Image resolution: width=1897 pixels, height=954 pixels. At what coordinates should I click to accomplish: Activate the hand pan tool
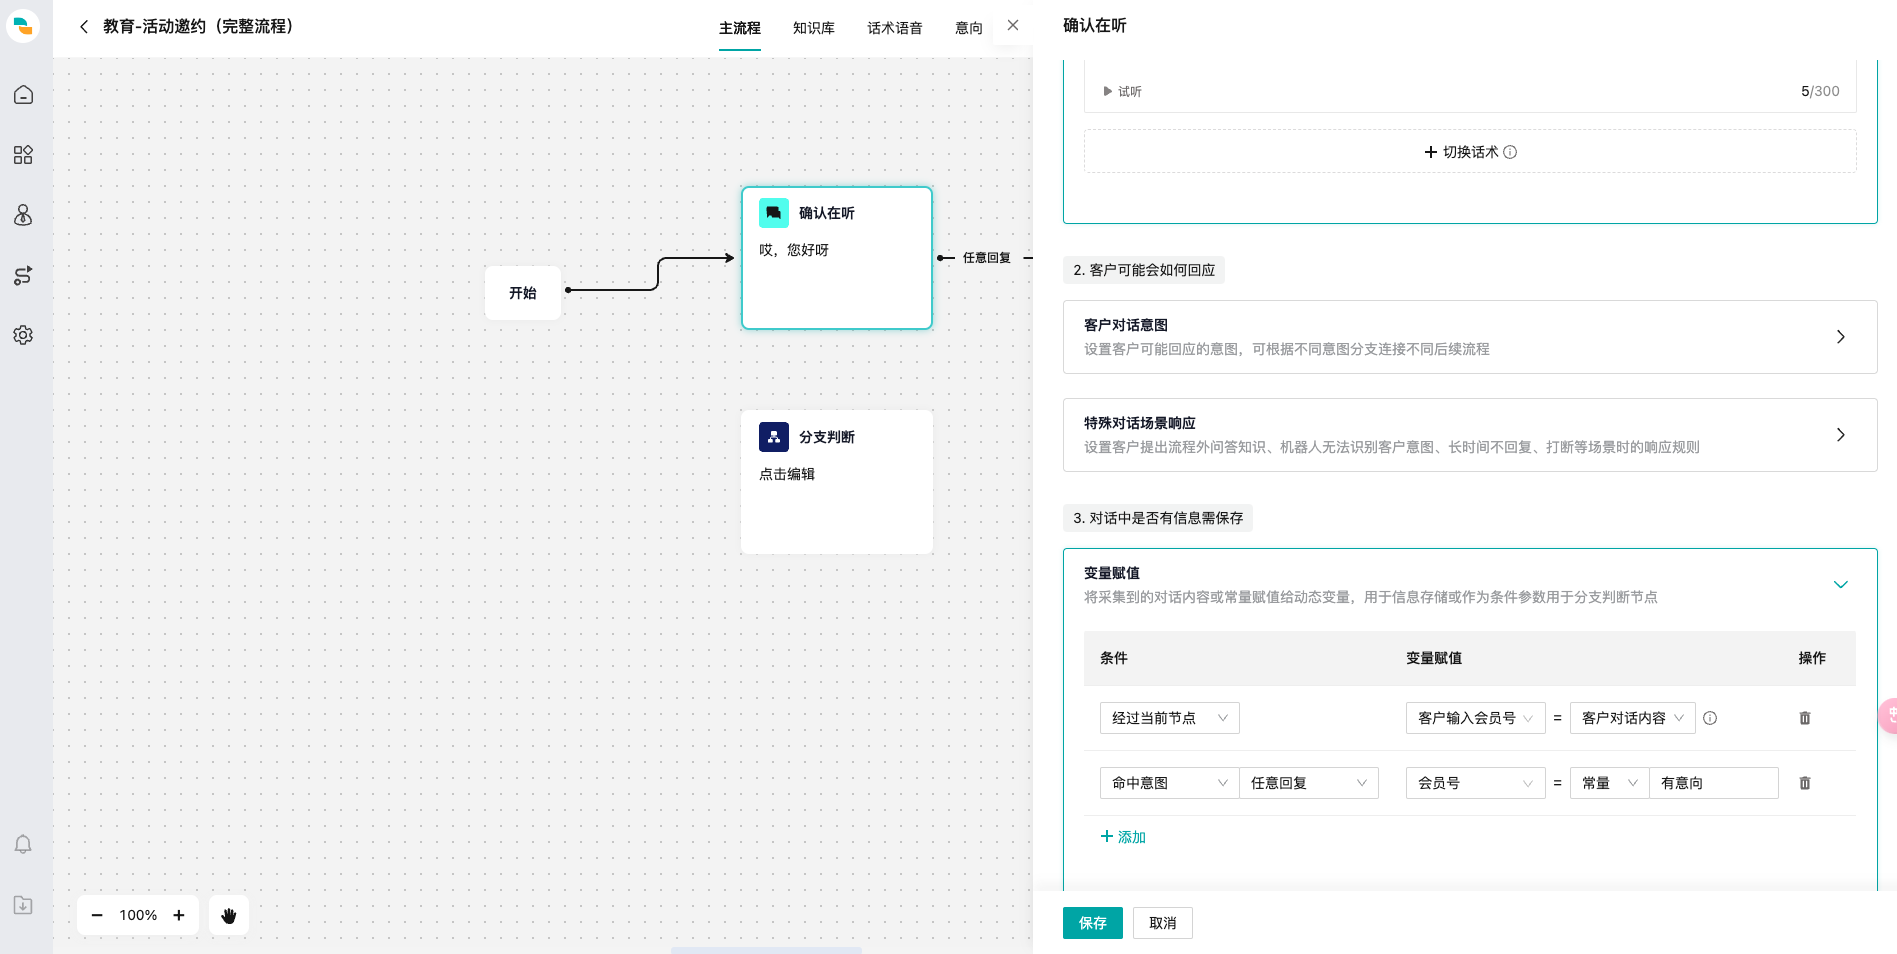tap(229, 915)
